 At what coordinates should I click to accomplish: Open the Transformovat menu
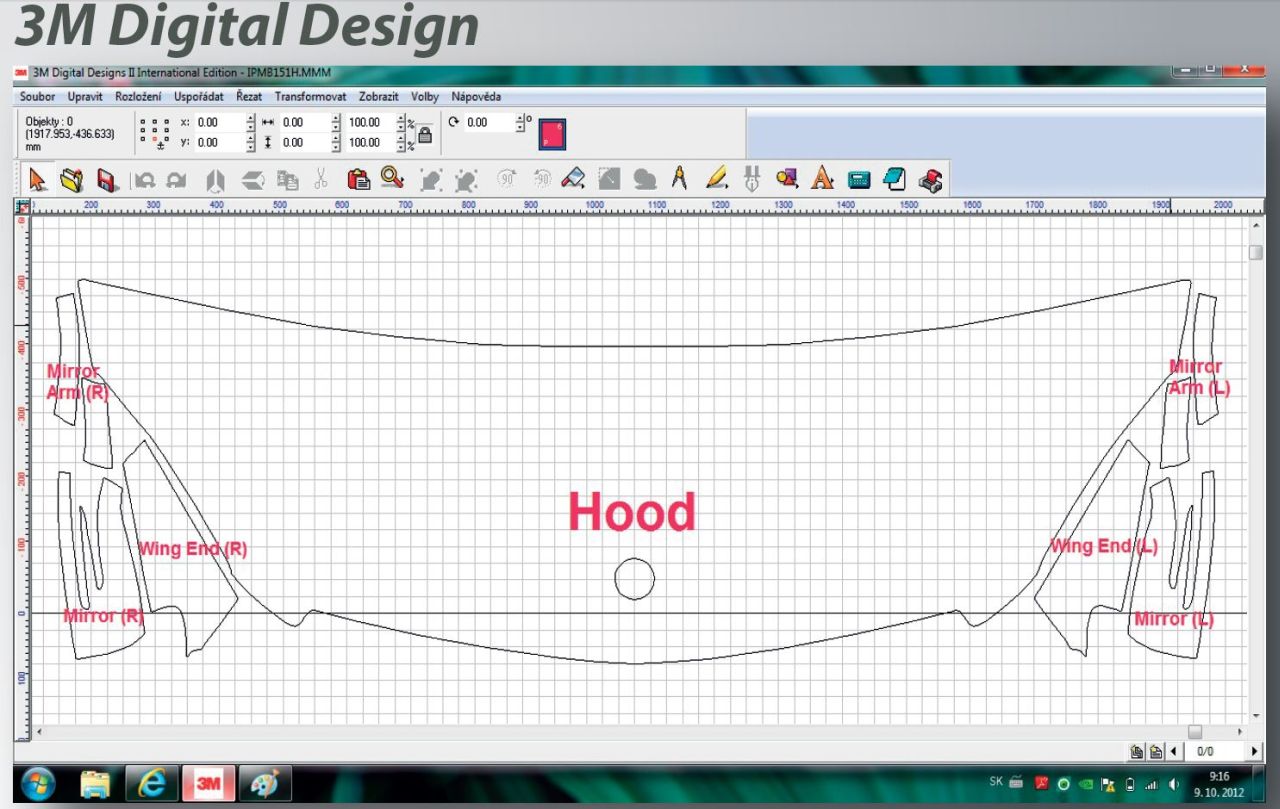(x=311, y=97)
